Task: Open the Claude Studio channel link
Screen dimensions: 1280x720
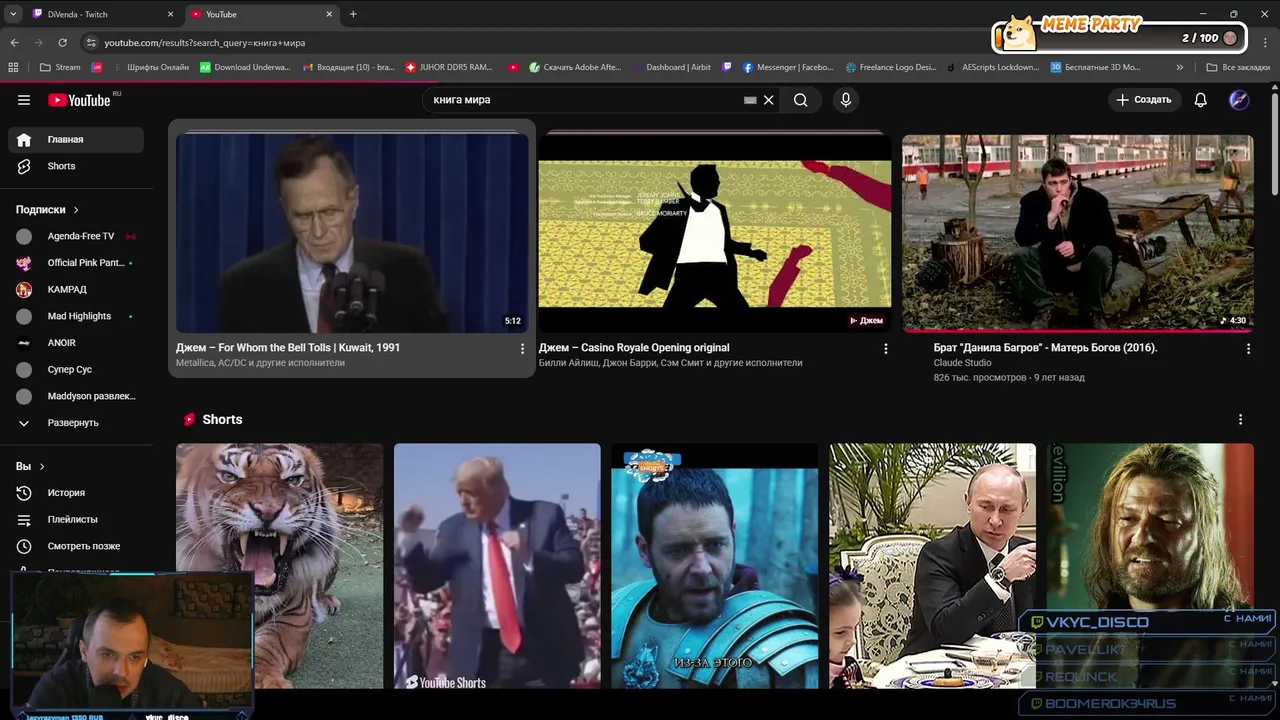Action: tap(963, 363)
